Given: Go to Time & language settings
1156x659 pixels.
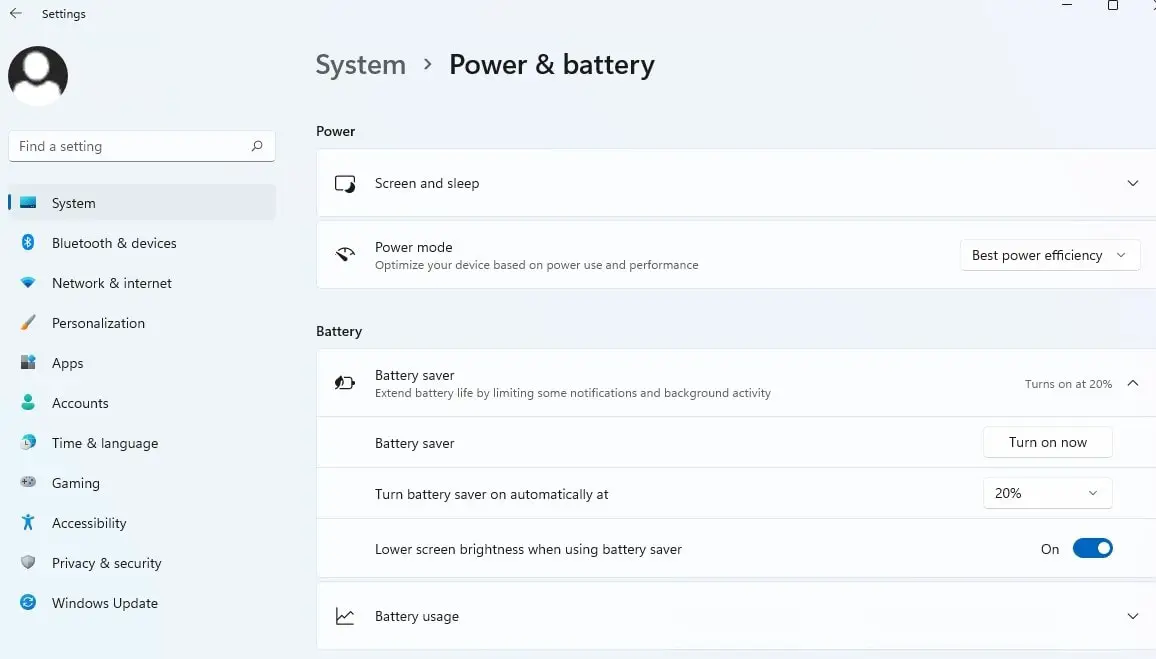Looking at the screenshot, I should 104,443.
